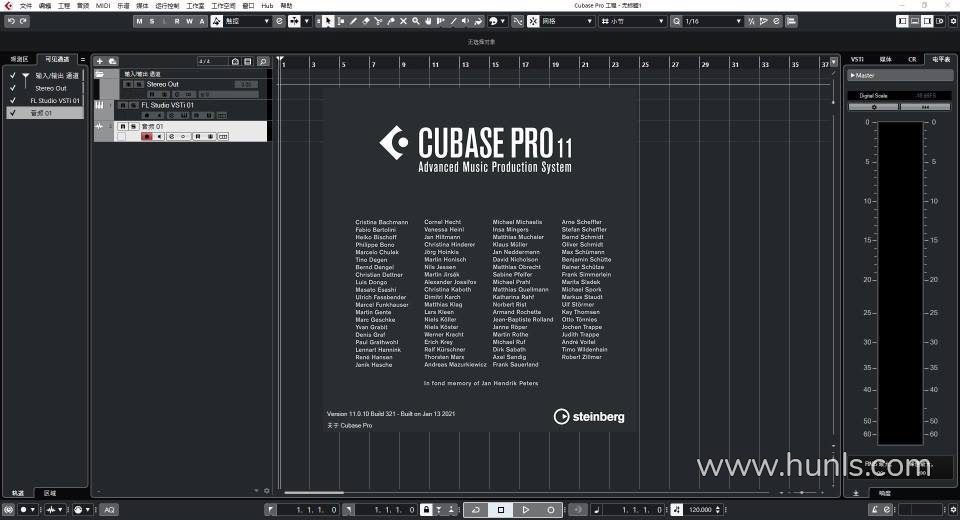The height and width of the screenshot is (520, 960).
Task: Toggle Monitor speaker on audio track 01
Action: coord(159,136)
